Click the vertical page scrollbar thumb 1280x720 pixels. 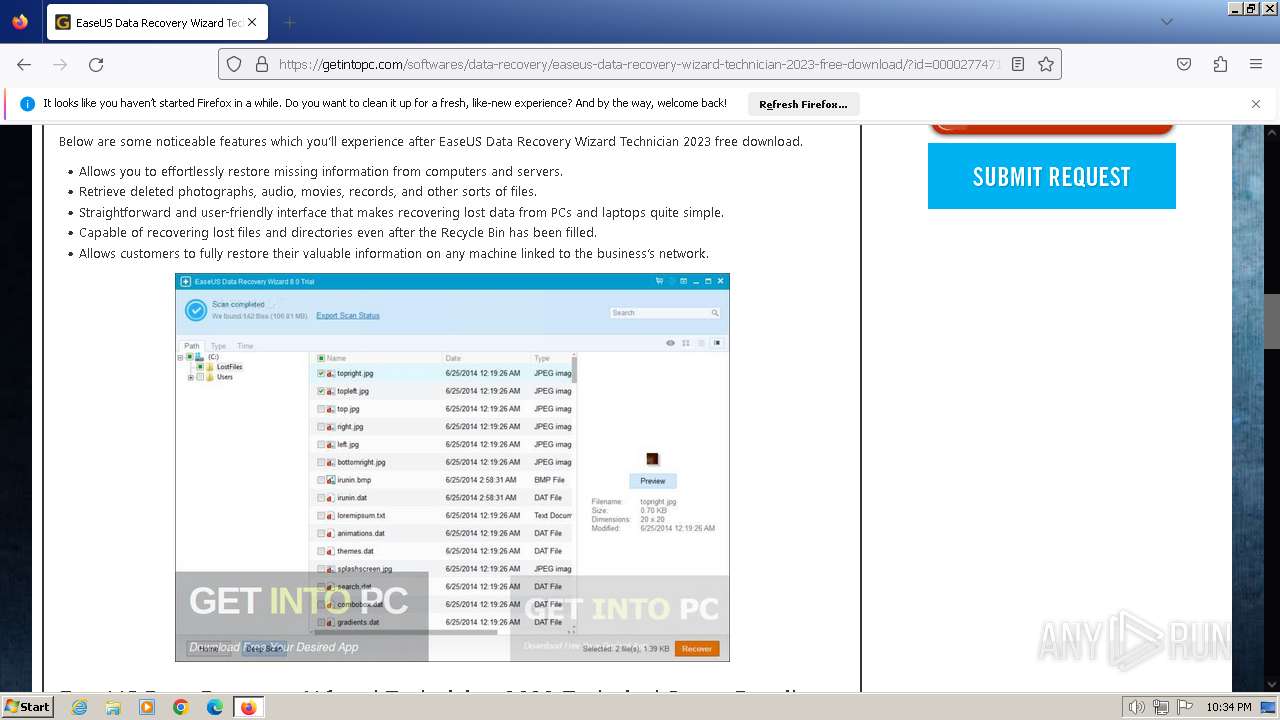tap(1272, 320)
